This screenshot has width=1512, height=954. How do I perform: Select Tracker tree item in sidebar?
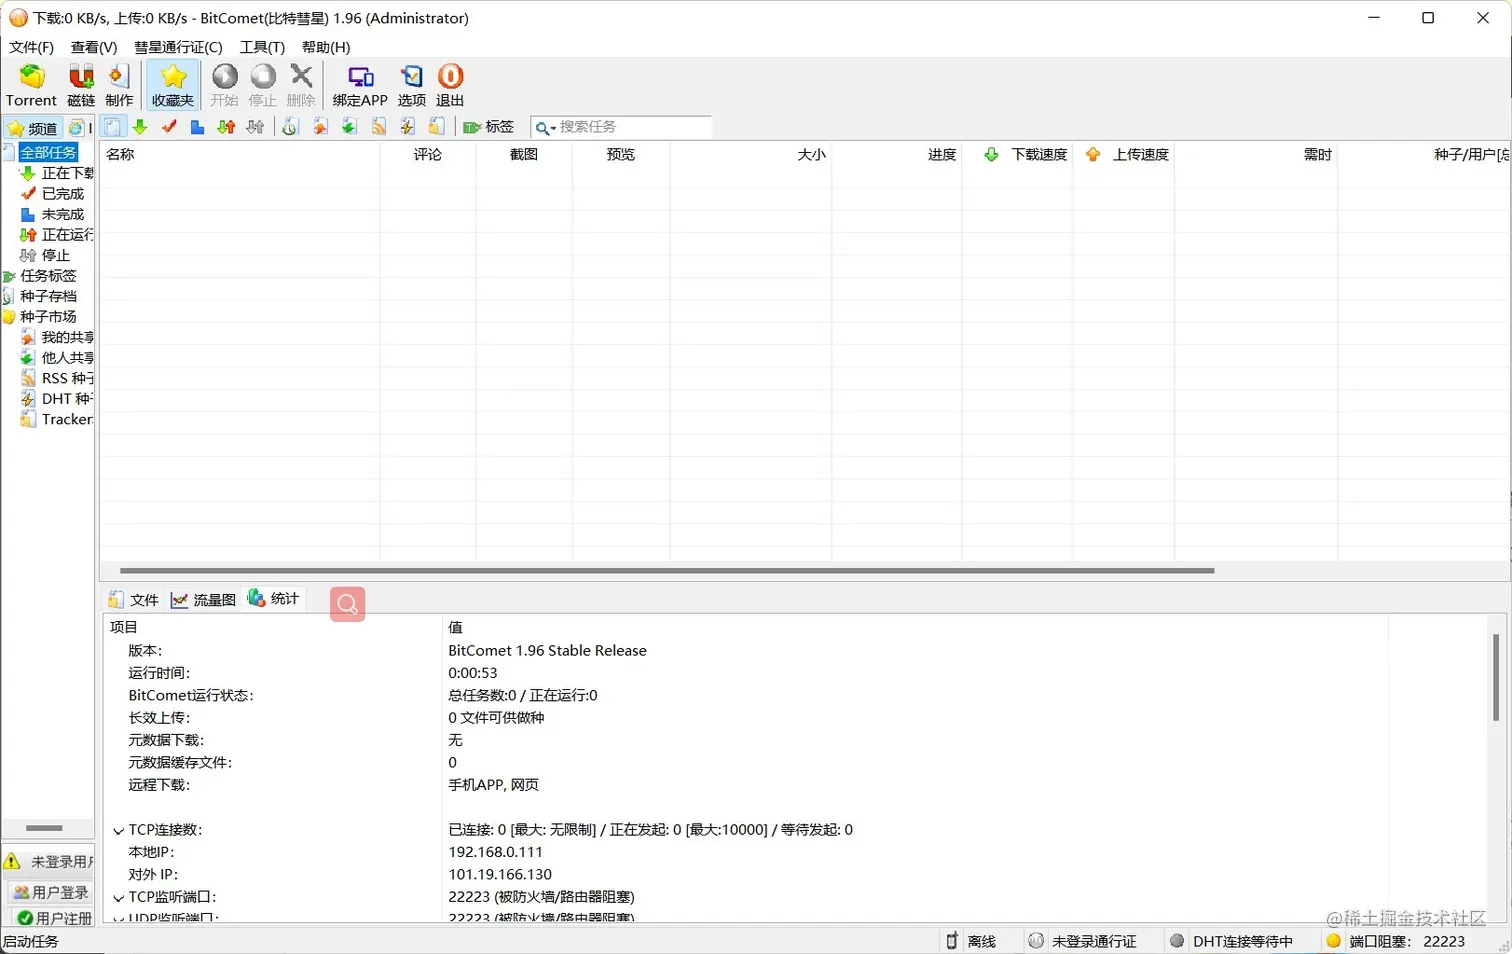point(67,419)
